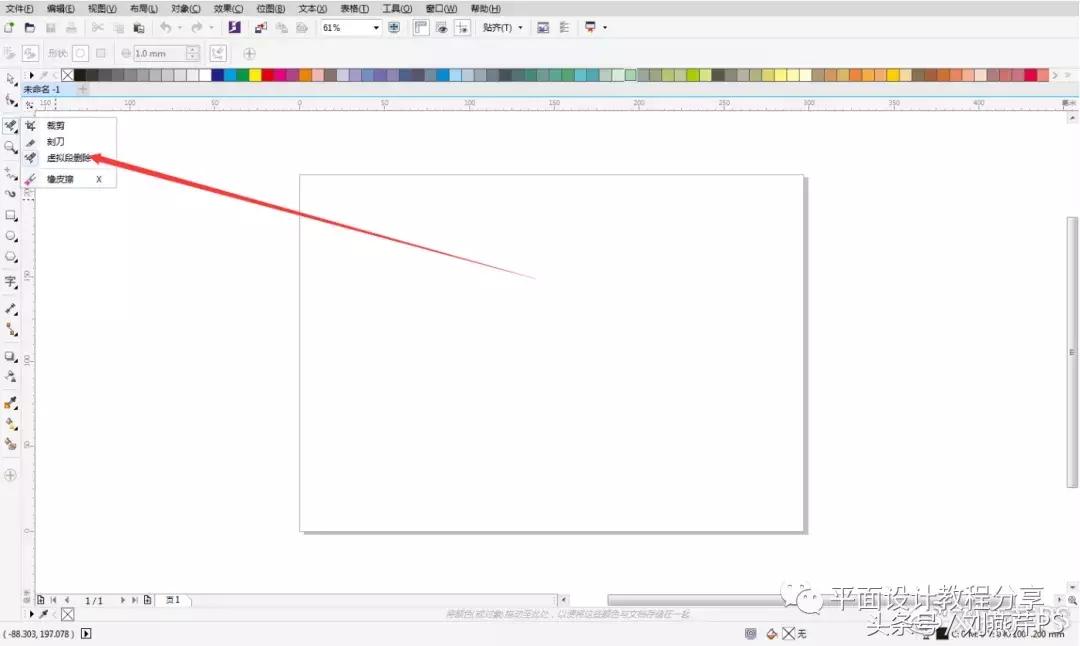Expand the Shape tool flyout arrow
Screen dimensions: 1080x646
16,105
